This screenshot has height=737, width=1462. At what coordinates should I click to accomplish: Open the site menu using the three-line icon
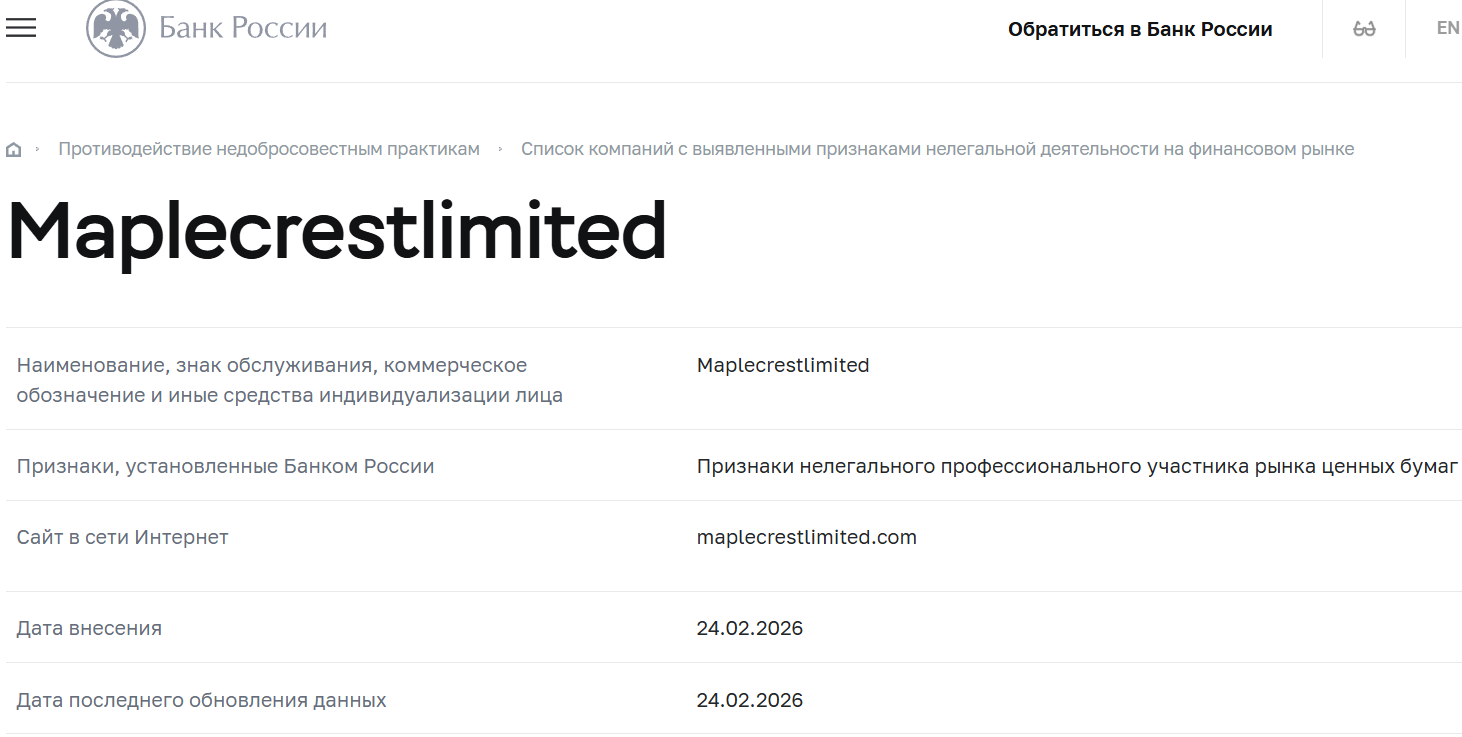pyautogui.click(x=21, y=28)
